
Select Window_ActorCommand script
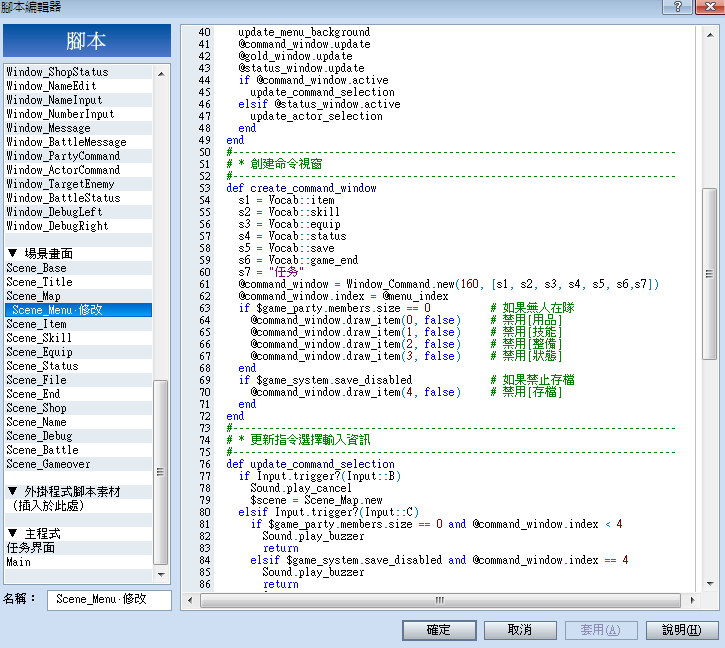79,170
